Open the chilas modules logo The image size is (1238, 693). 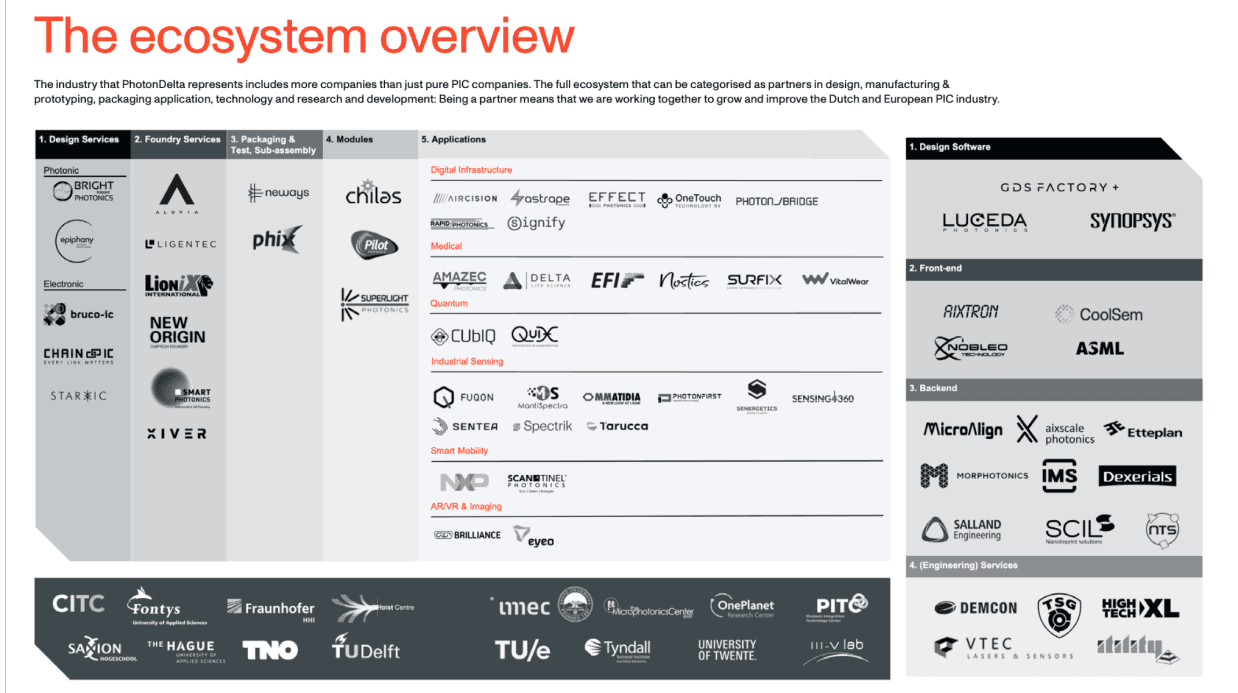pos(373,194)
